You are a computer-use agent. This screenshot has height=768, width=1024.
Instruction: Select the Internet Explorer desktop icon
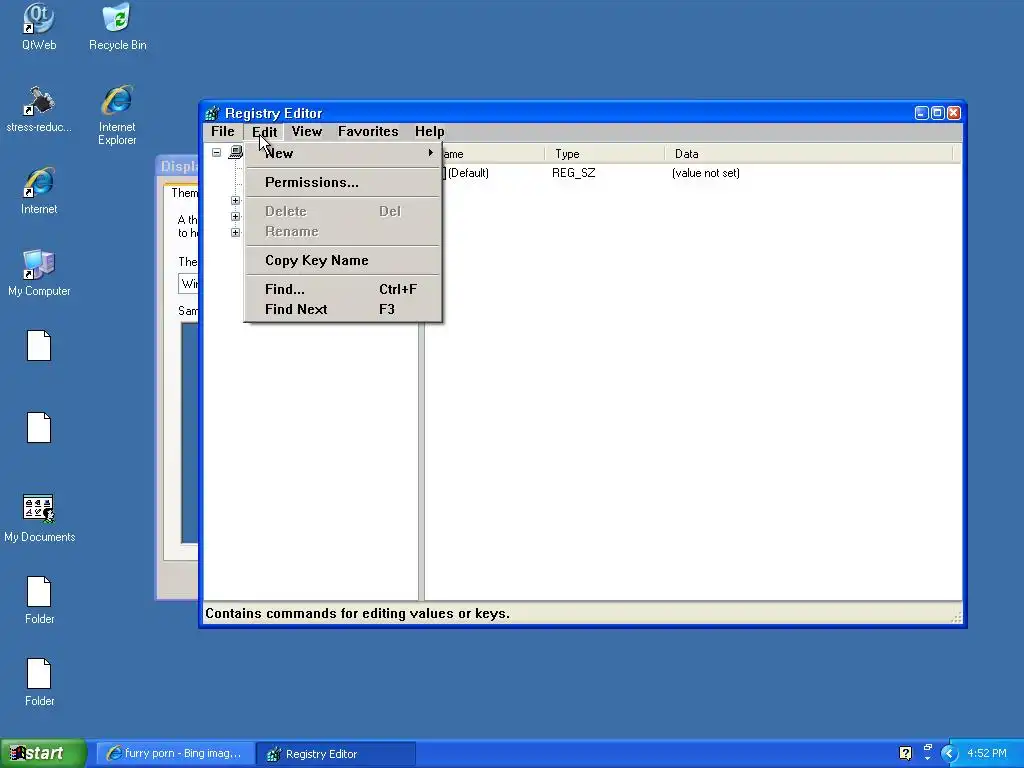coord(117,114)
